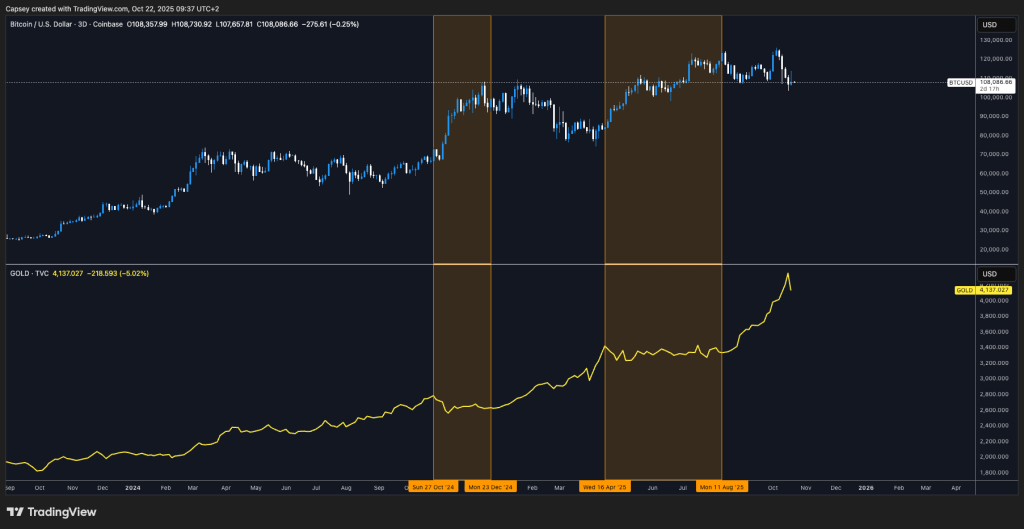
Task: Click the Mon 11 Aug '25 date marker
Action: [x=721, y=487]
